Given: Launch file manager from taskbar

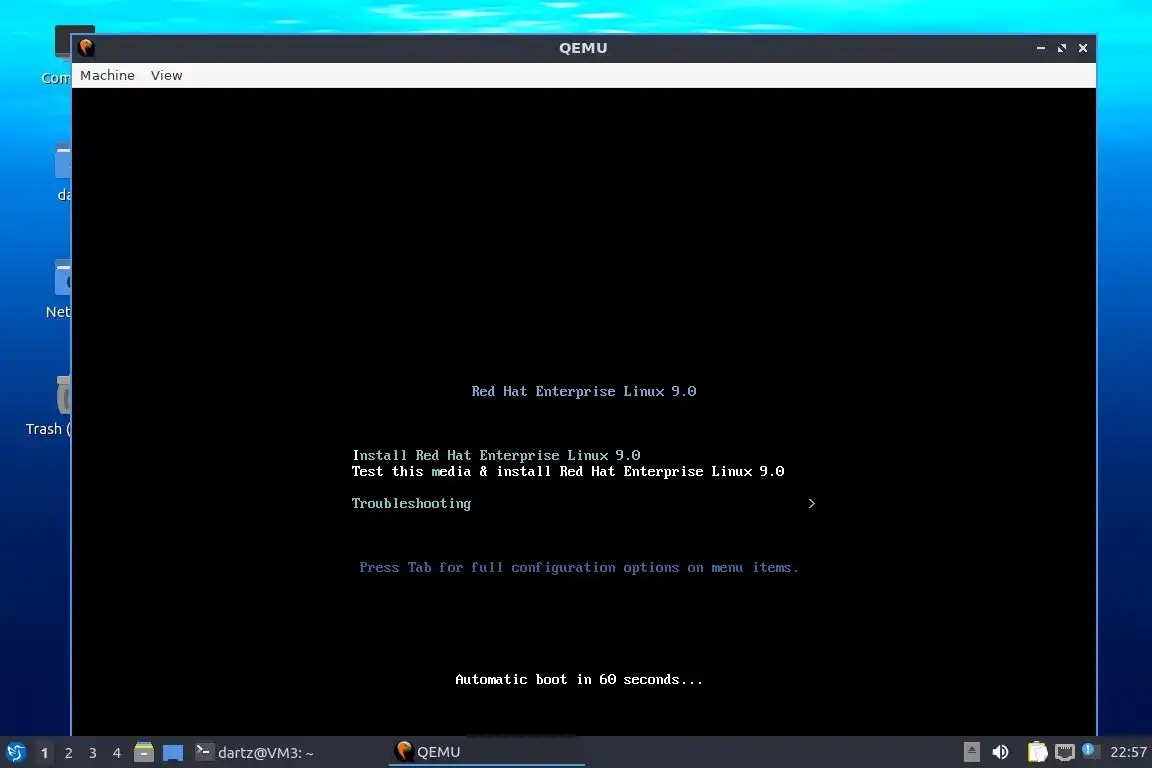Looking at the screenshot, I should 144,752.
